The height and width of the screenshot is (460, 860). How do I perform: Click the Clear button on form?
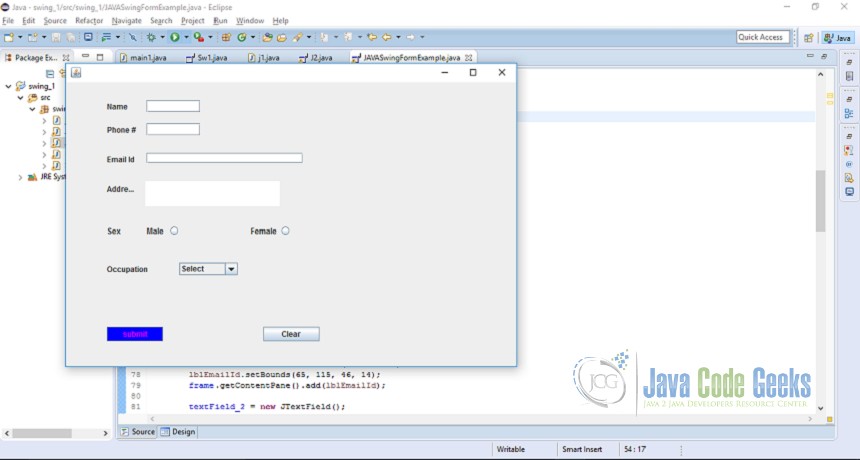click(291, 334)
